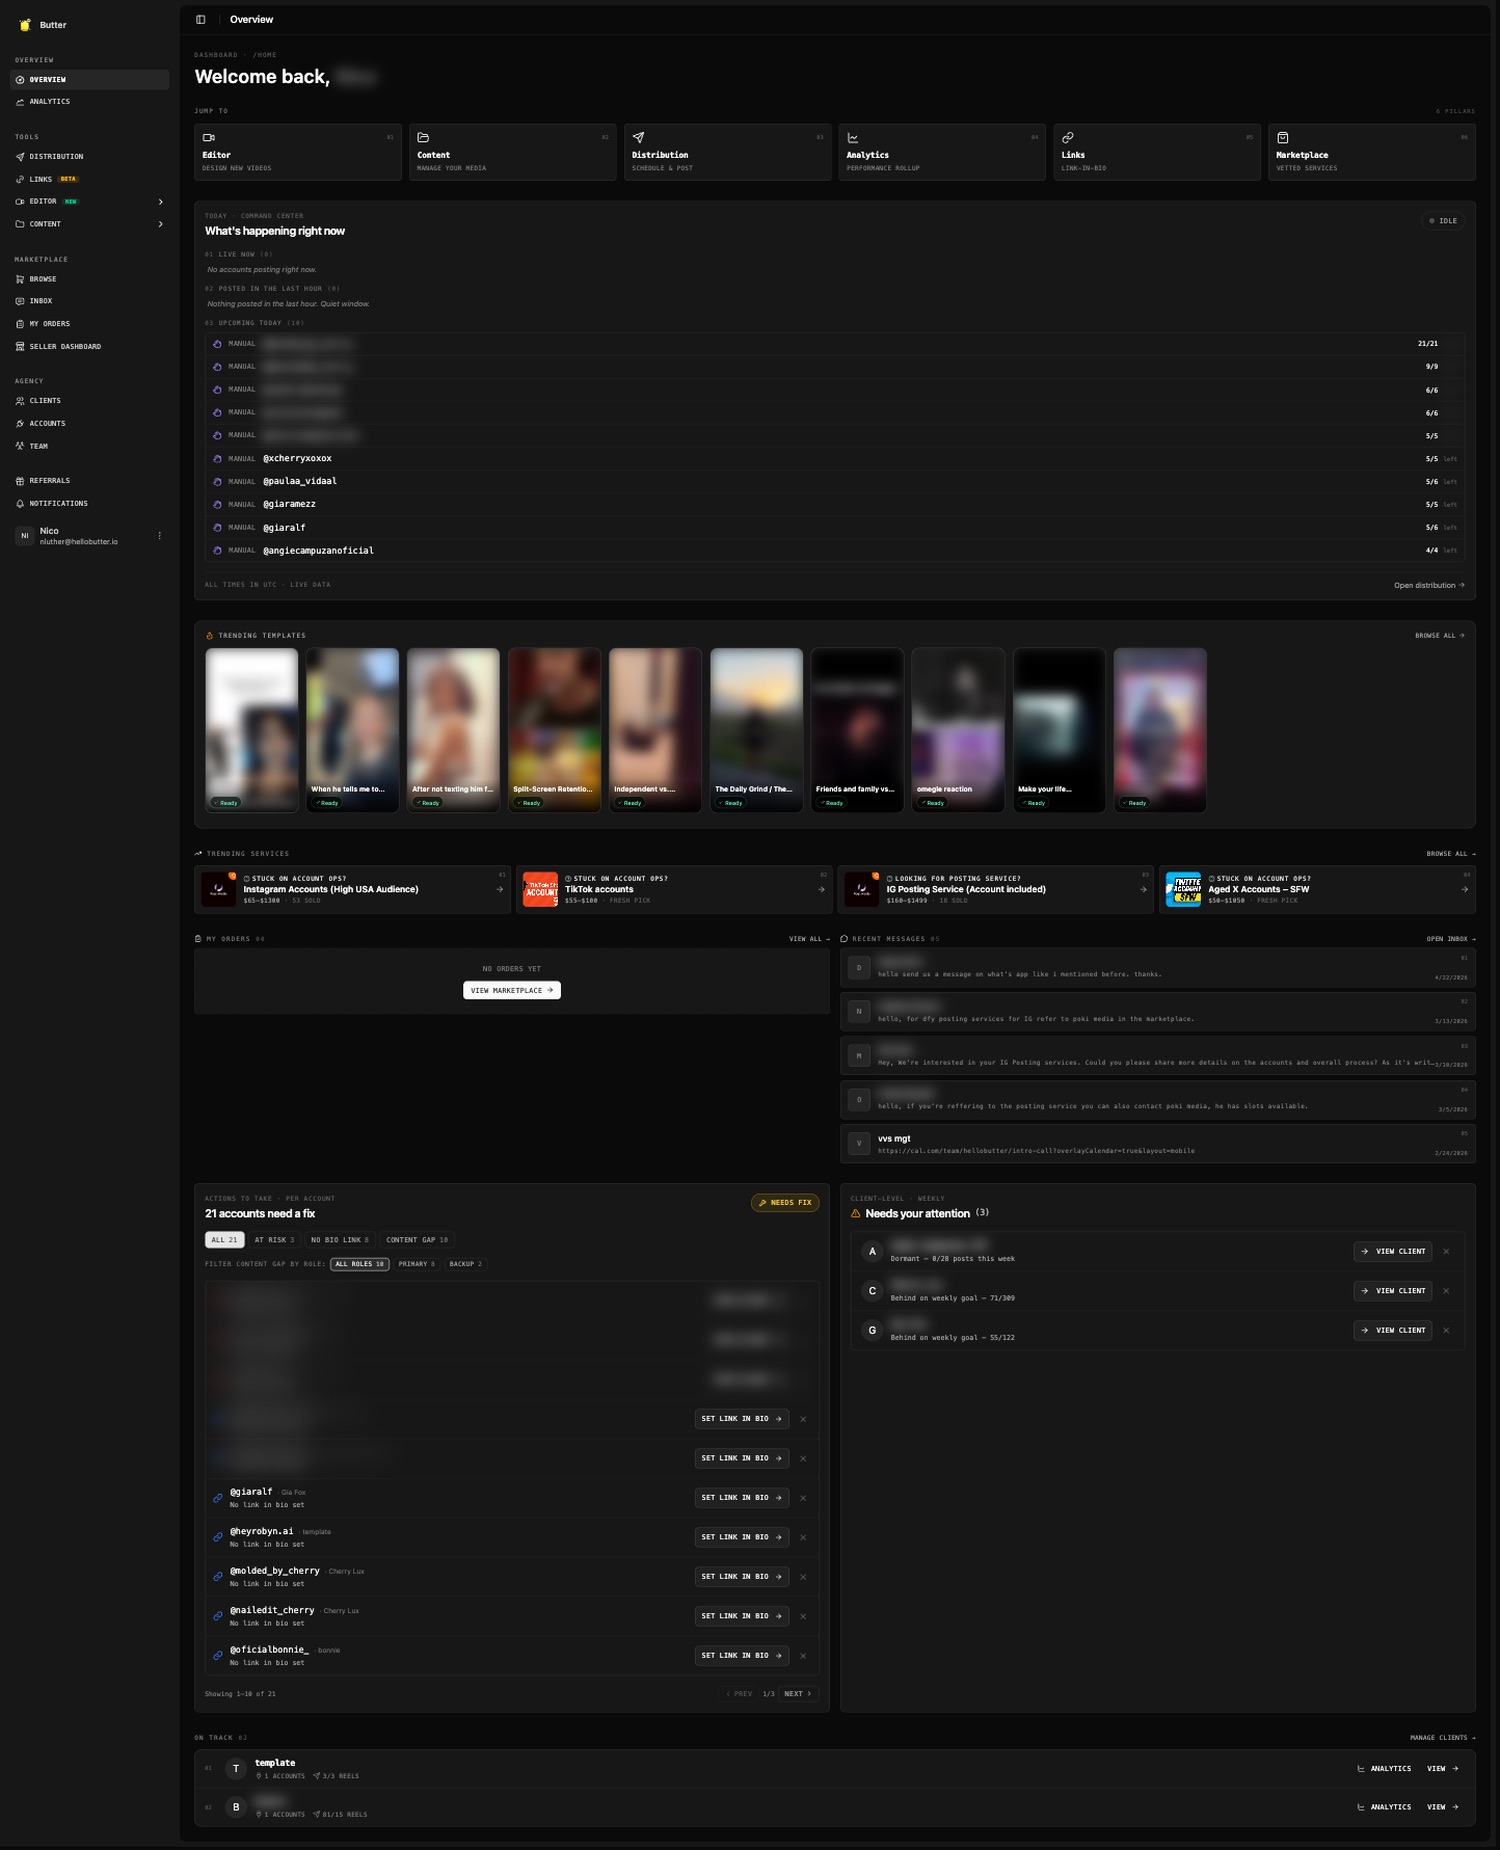Viewport: 1500px width, 1850px height.
Task: Select the Content Gap tab
Action: [417, 1240]
